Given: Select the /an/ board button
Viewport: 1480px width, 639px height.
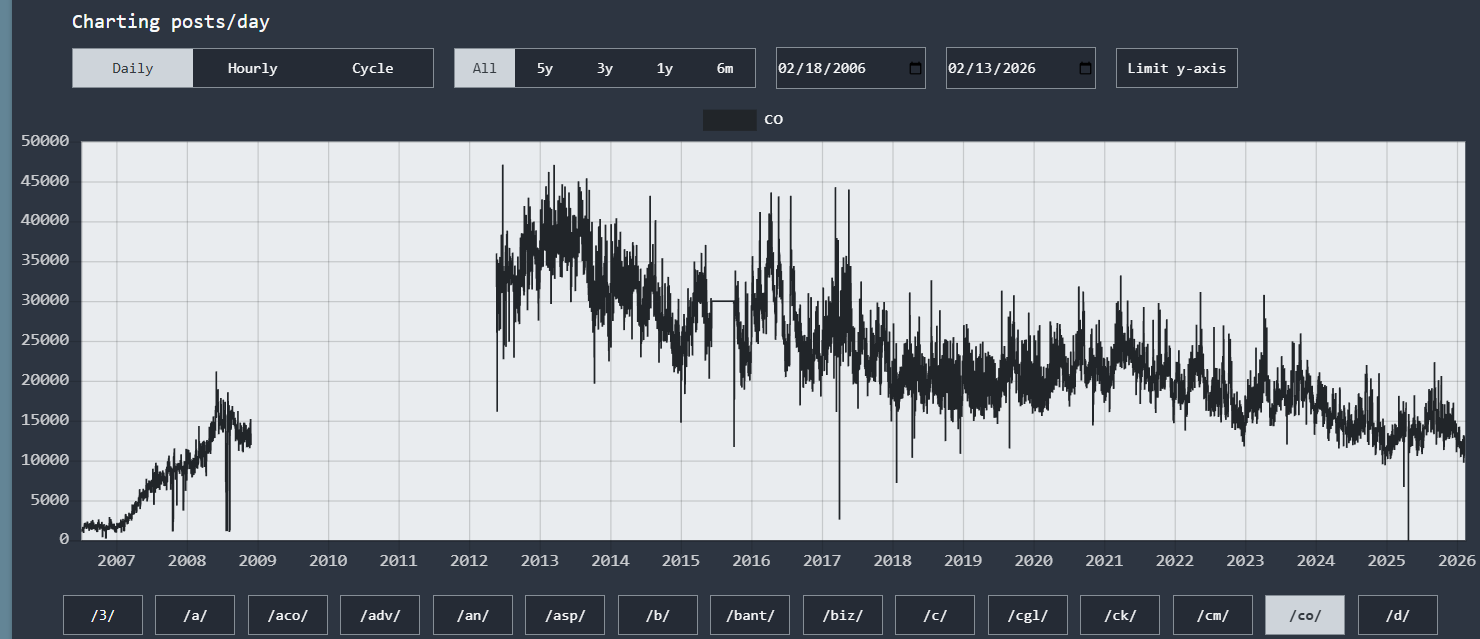Looking at the screenshot, I should pyautogui.click(x=473, y=615).
